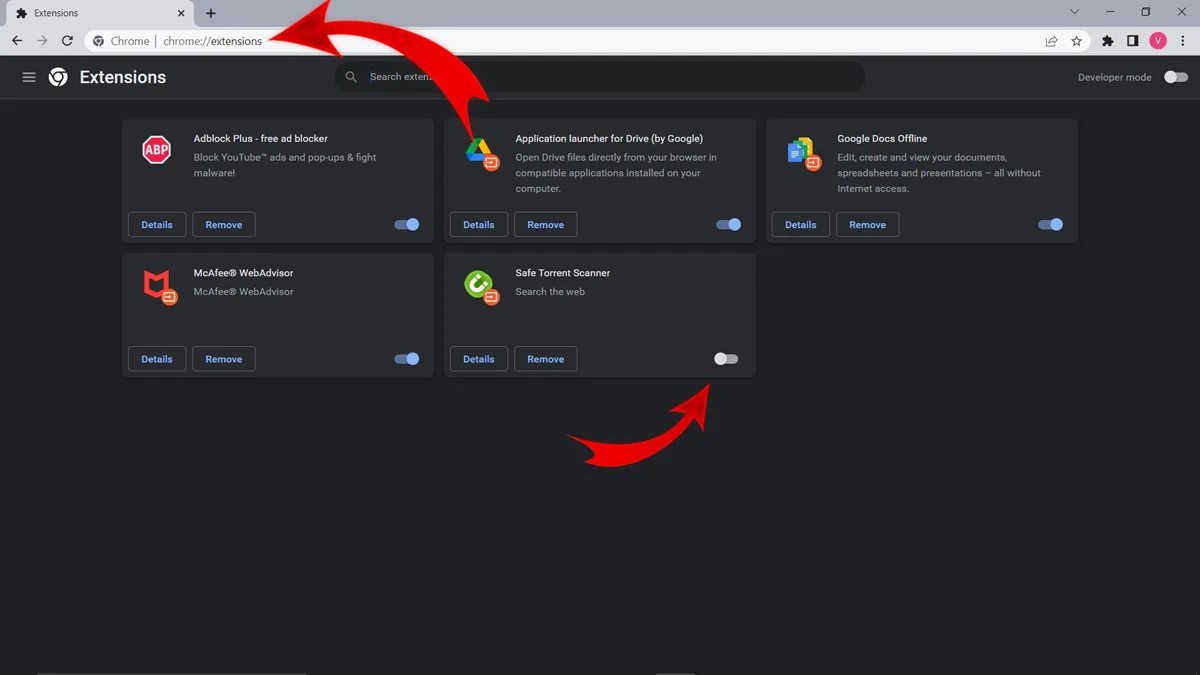
Task: Click 'Developer mode' label text
Action: [1115, 77]
